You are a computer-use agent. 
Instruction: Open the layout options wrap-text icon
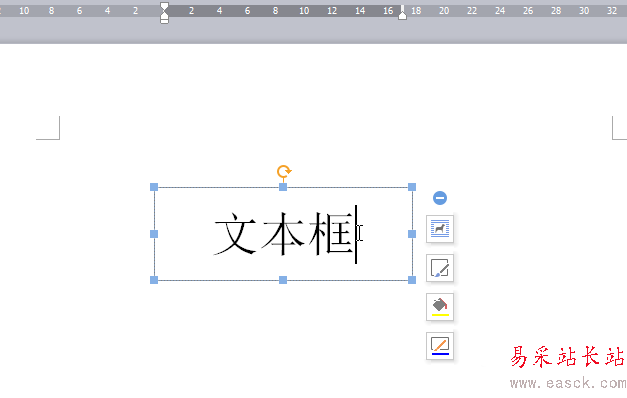[440, 229]
